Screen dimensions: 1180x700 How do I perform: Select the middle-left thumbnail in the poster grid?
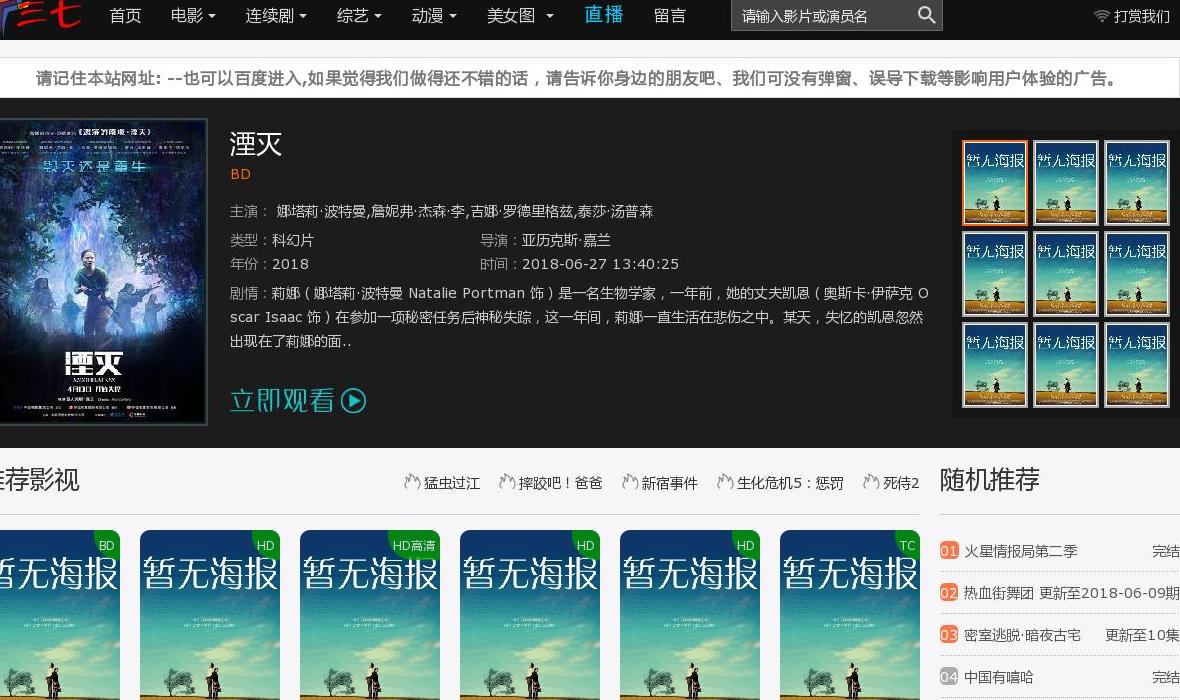(995, 274)
